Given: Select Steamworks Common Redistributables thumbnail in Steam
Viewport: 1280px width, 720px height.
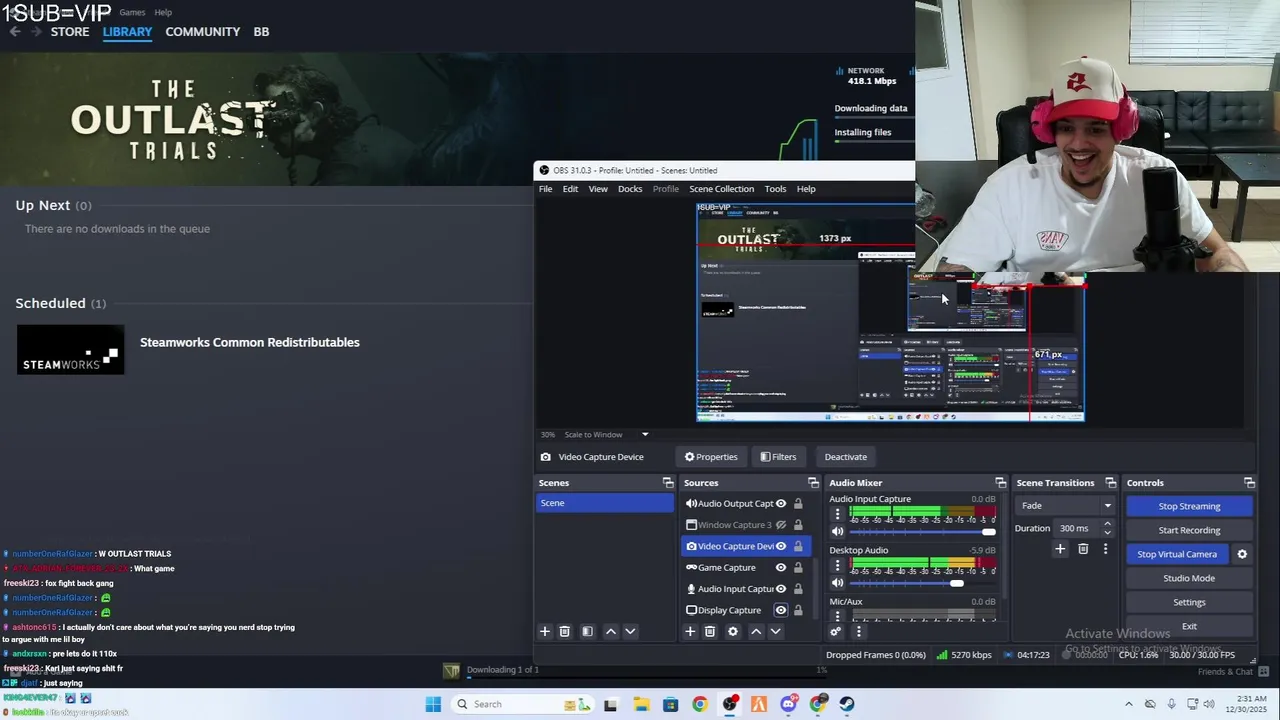Looking at the screenshot, I should [x=70, y=349].
